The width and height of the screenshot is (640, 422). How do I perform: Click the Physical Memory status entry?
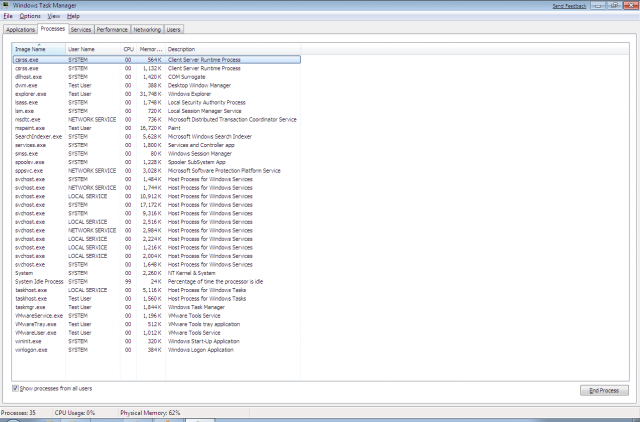click(150, 413)
